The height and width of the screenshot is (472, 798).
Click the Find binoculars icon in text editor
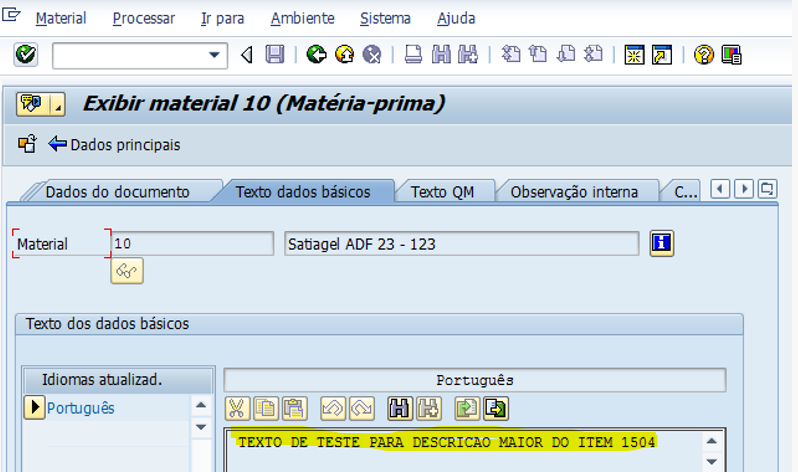click(401, 408)
